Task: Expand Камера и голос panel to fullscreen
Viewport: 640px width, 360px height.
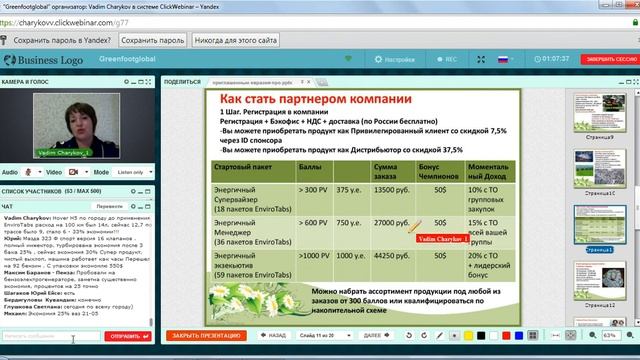Action: [x=148, y=82]
